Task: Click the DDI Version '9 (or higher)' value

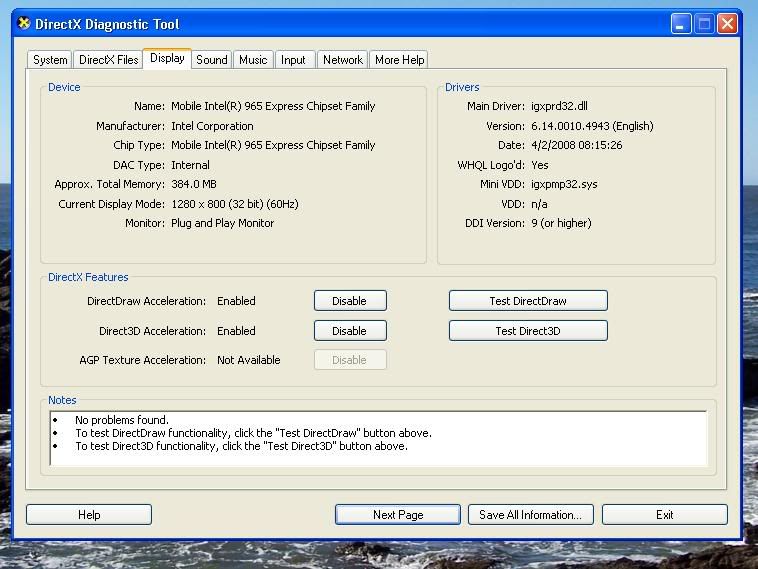Action: 561,223
